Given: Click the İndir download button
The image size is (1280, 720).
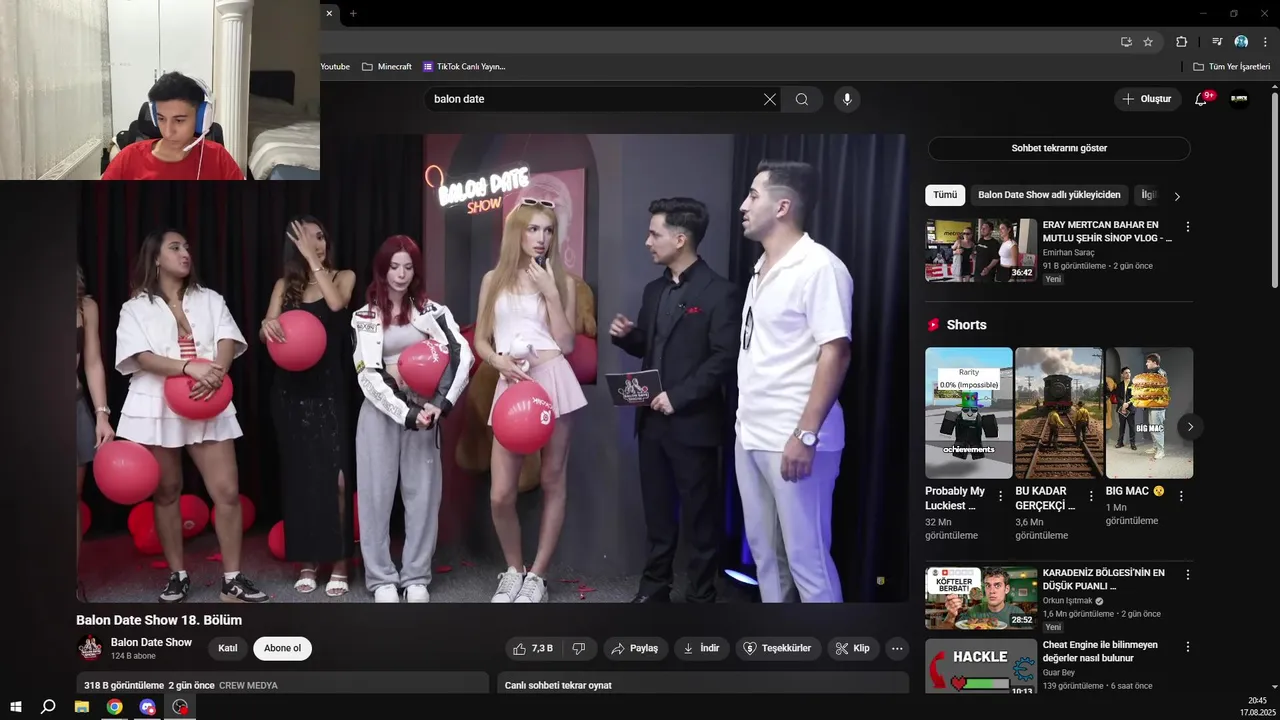Looking at the screenshot, I should [701, 648].
